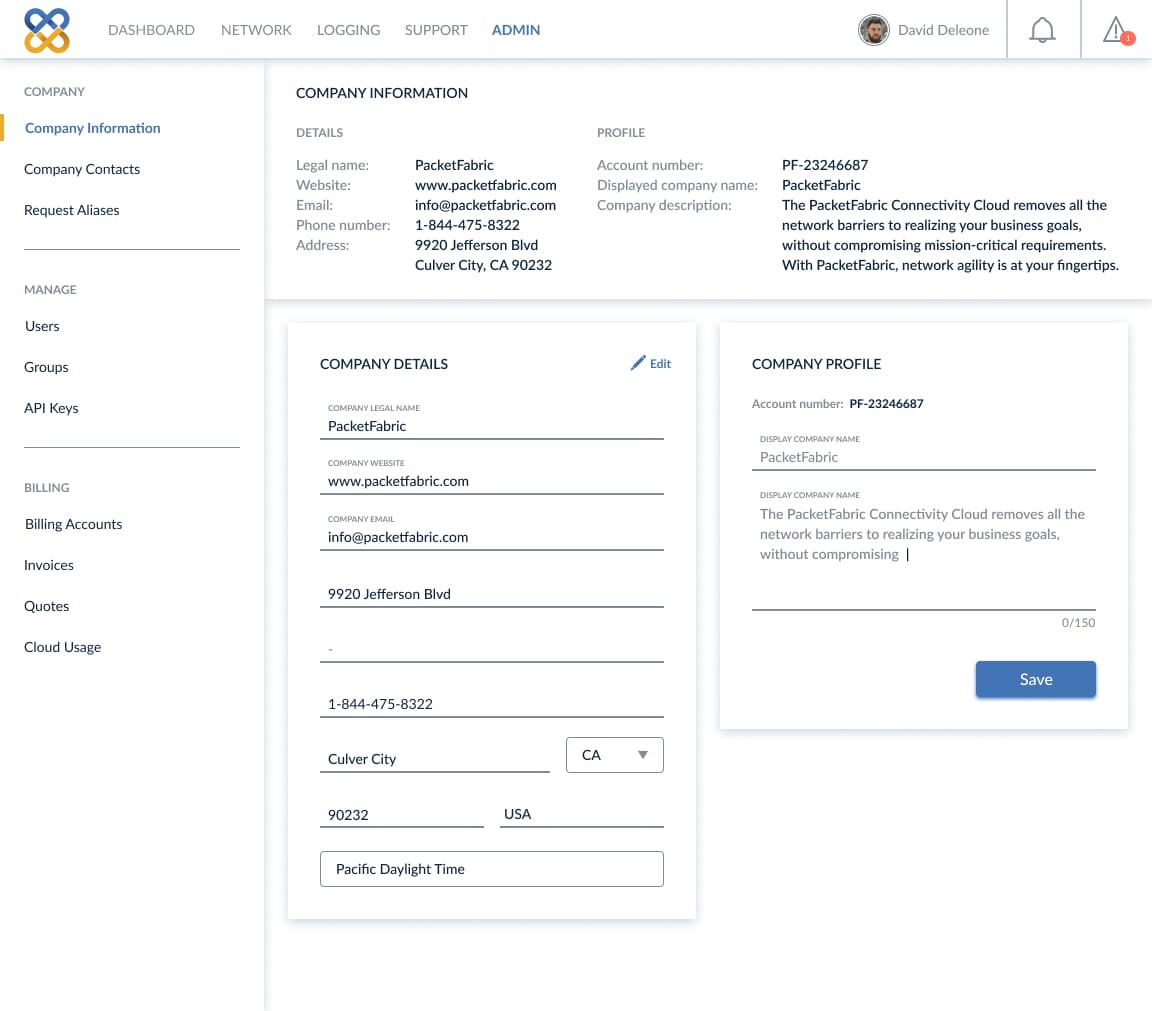Go to the NETWORK menu
The image size is (1152, 1011).
coord(256,30)
